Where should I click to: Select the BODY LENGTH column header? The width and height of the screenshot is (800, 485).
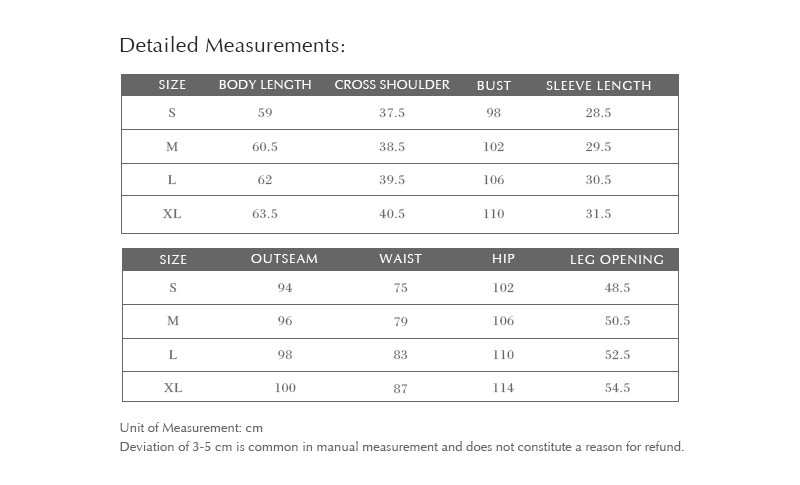265,85
